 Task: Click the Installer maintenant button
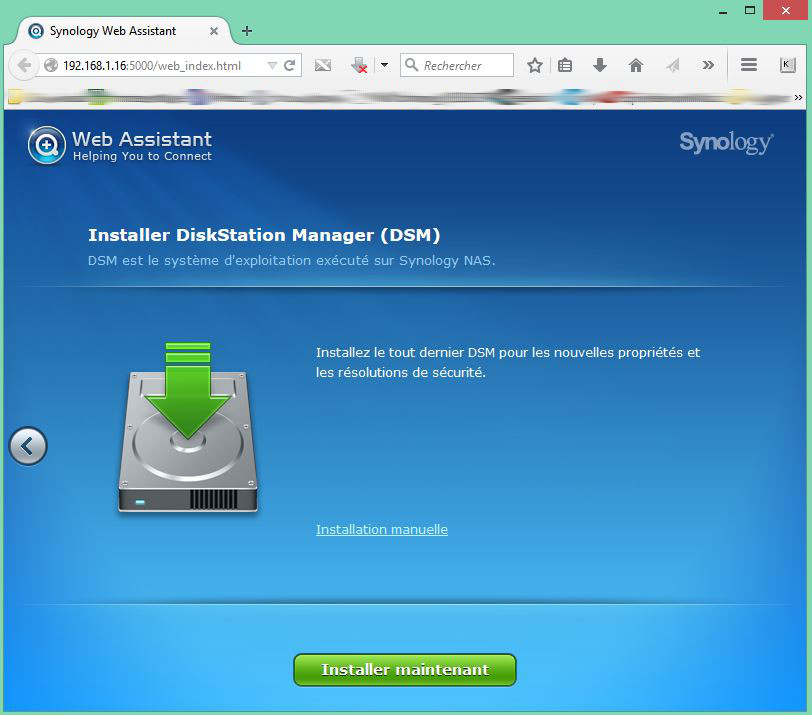point(405,669)
